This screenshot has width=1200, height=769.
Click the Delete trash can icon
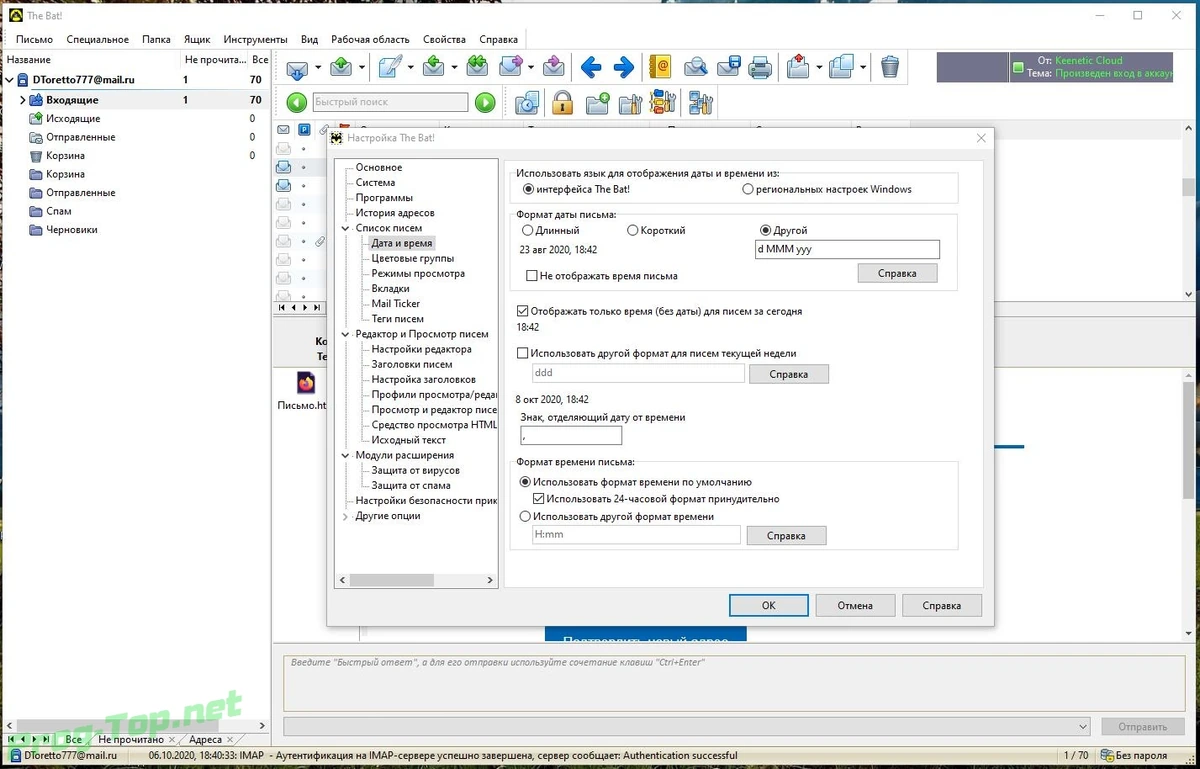(890, 68)
